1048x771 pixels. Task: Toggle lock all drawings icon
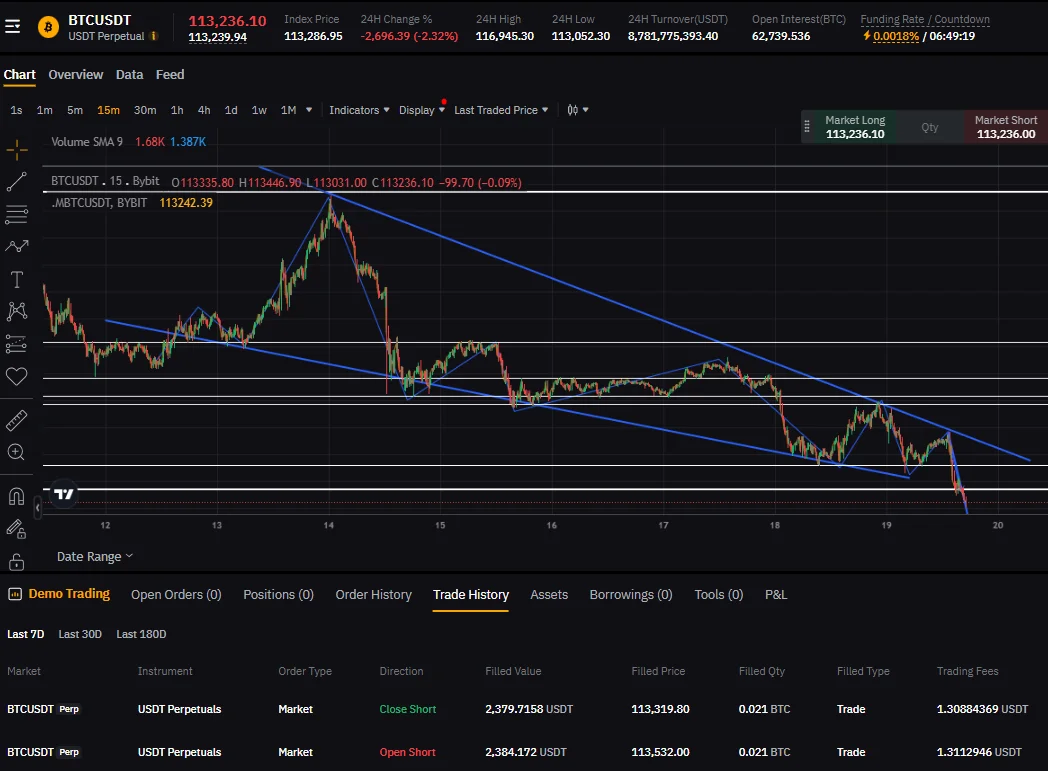click(17, 562)
